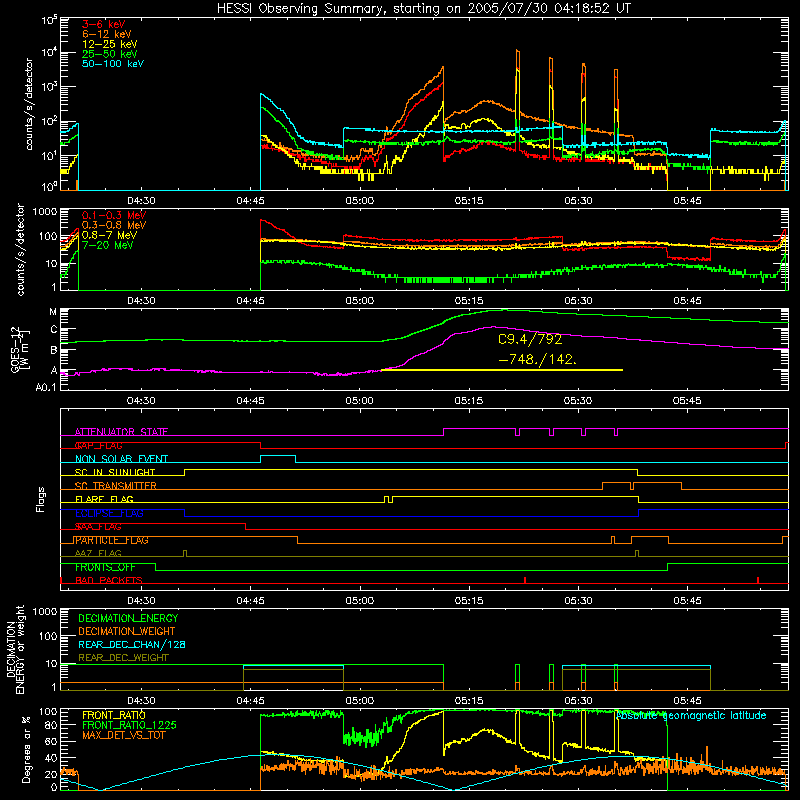The image size is (800, 800).
Task: Select the SC_TRANSMITTER flag label
Action: 115,486
